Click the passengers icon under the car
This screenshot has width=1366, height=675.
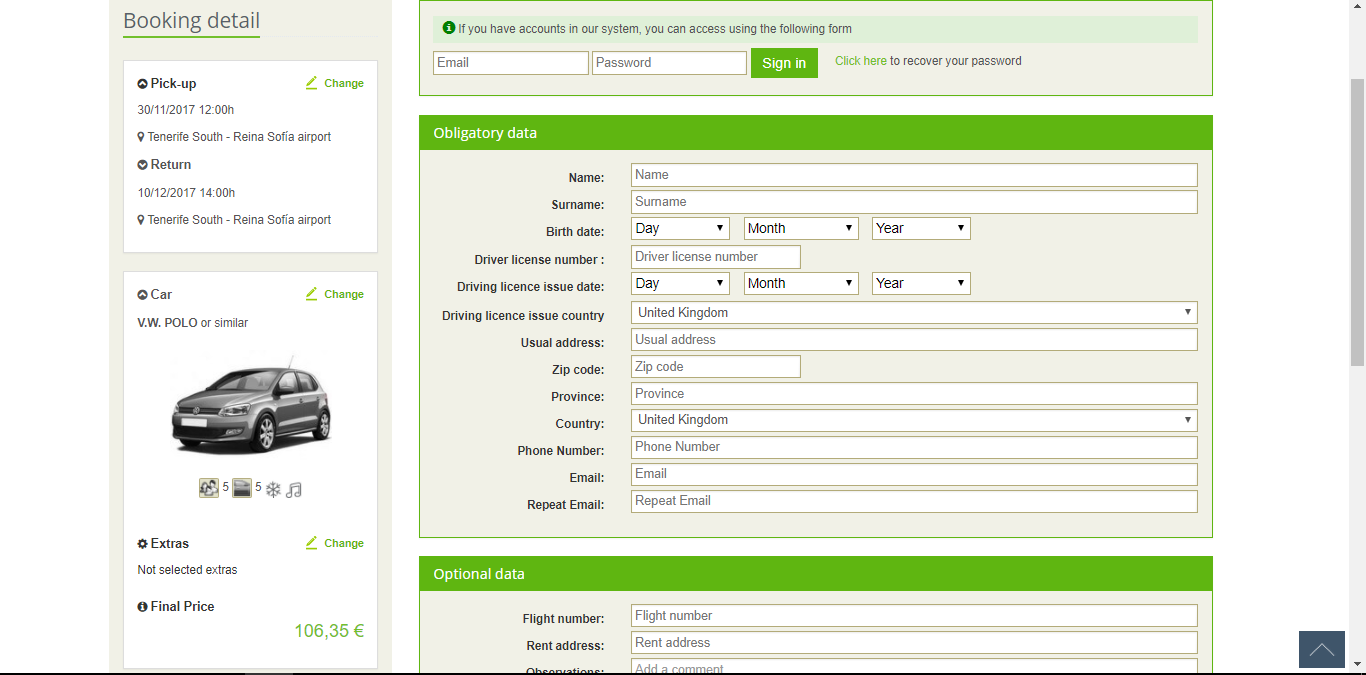tap(209, 488)
